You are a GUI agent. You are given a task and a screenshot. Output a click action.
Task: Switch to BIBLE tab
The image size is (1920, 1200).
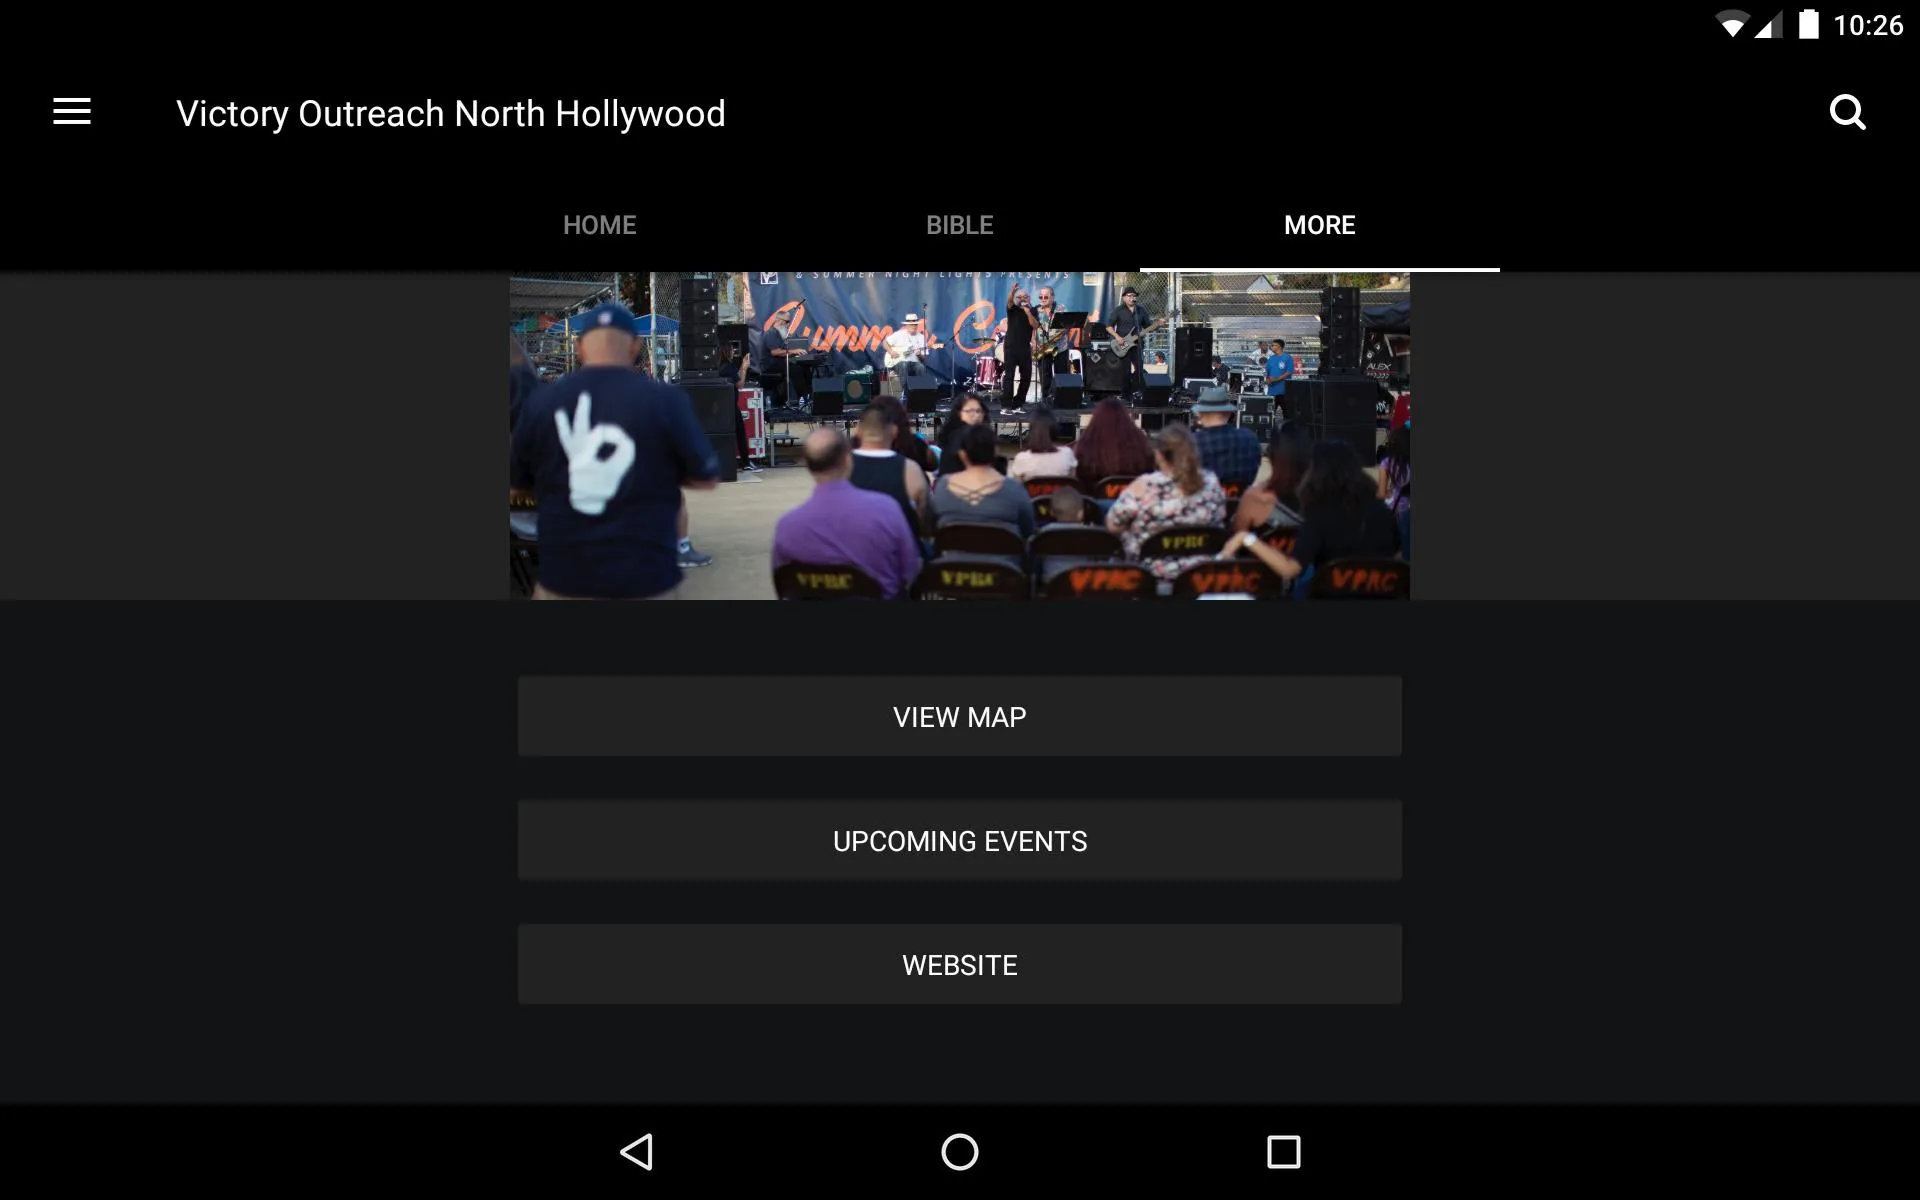(959, 225)
